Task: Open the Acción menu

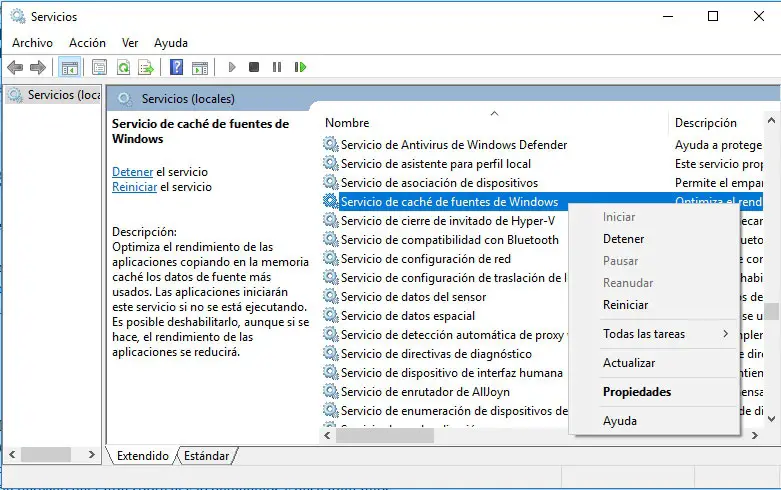Action: click(87, 43)
